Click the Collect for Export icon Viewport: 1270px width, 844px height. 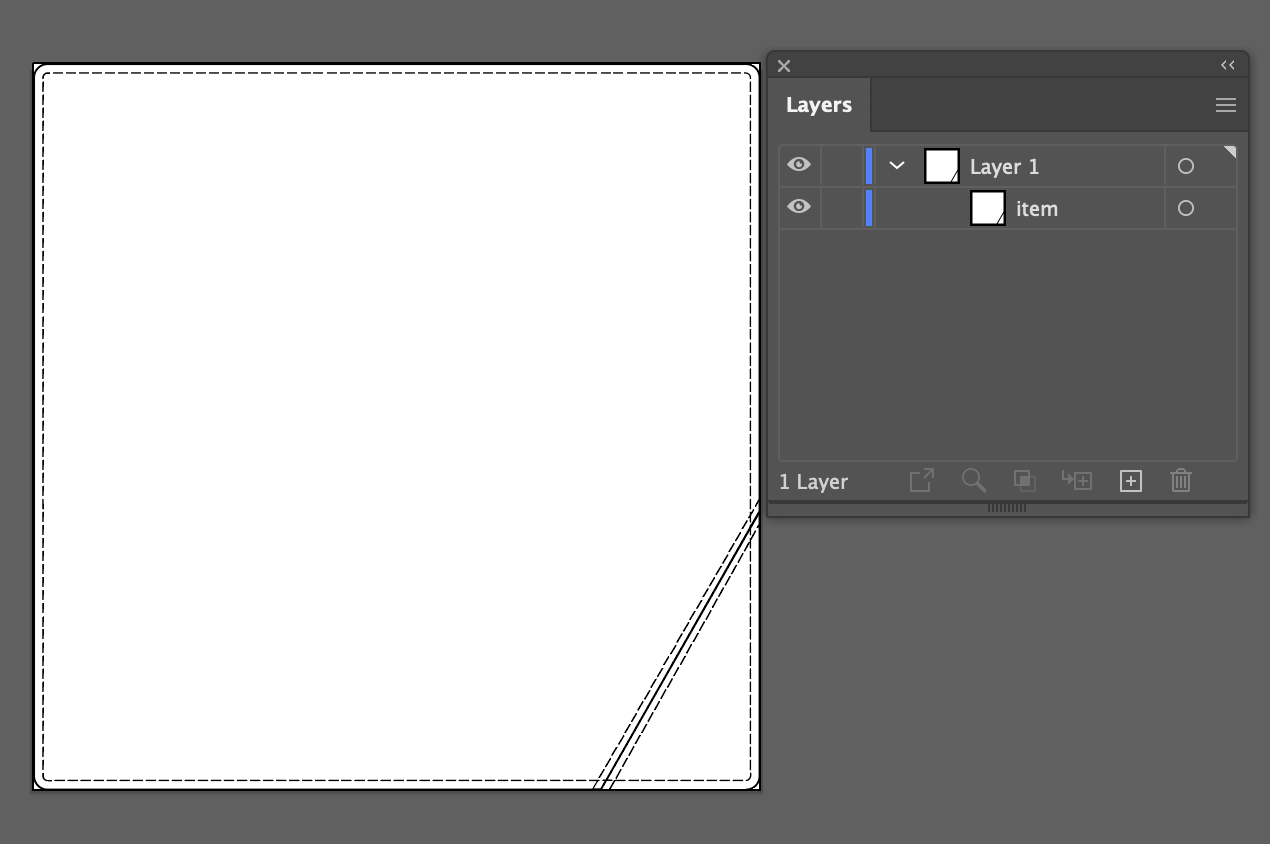point(921,481)
